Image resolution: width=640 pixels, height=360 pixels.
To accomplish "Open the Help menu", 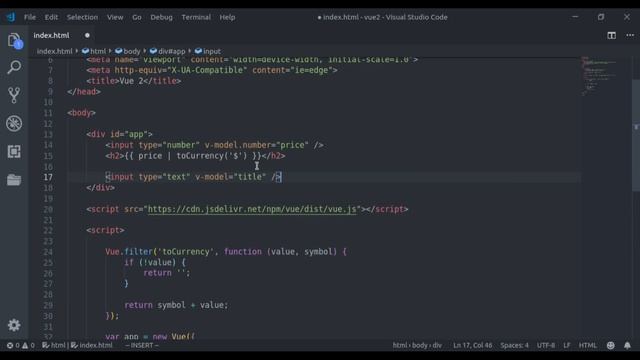I will [227, 17].
